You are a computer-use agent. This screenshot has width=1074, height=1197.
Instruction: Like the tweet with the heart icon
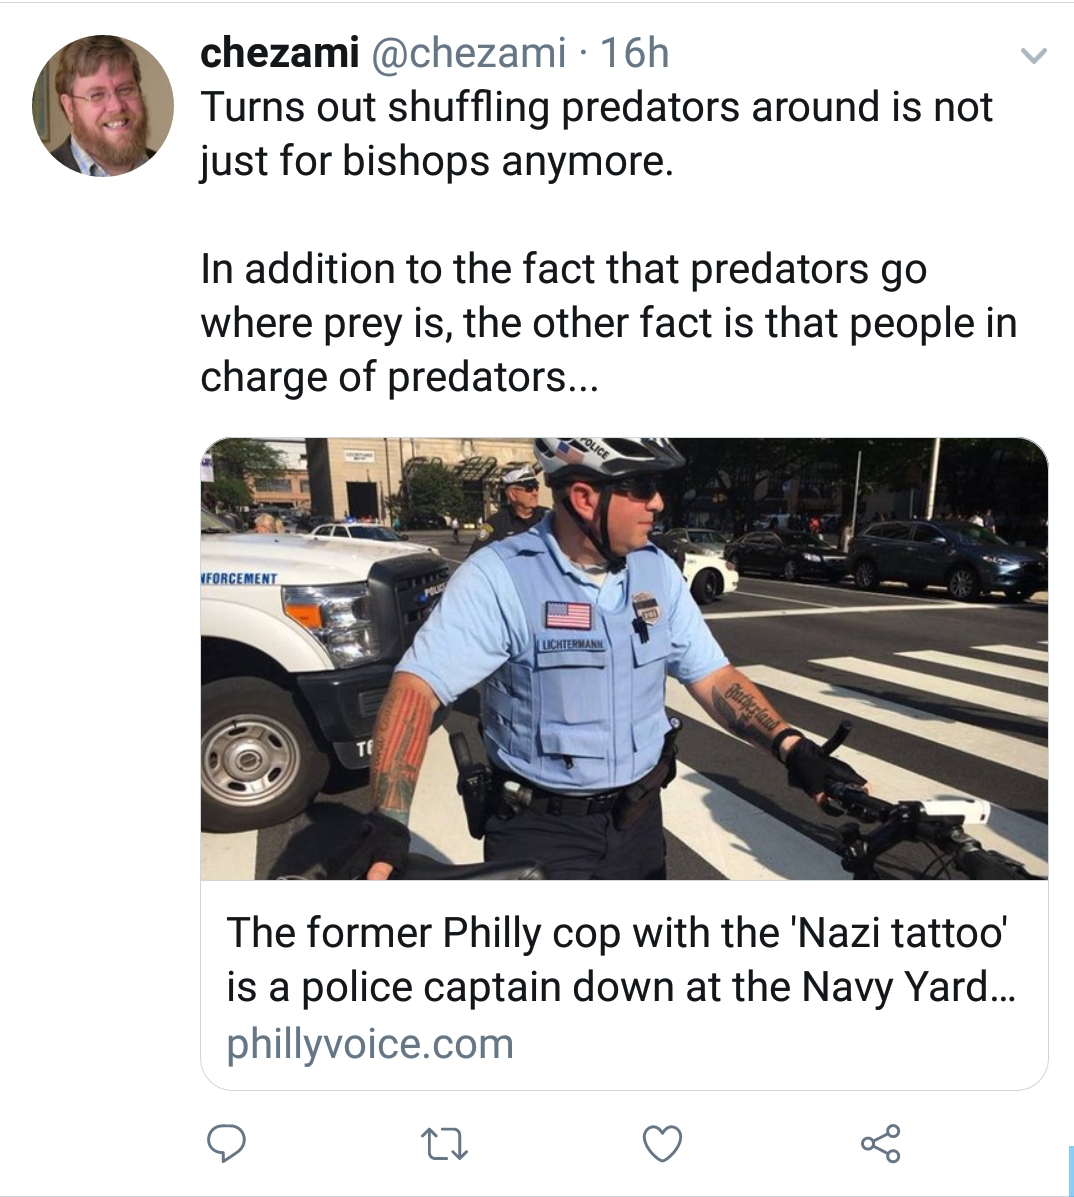(x=662, y=1144)
